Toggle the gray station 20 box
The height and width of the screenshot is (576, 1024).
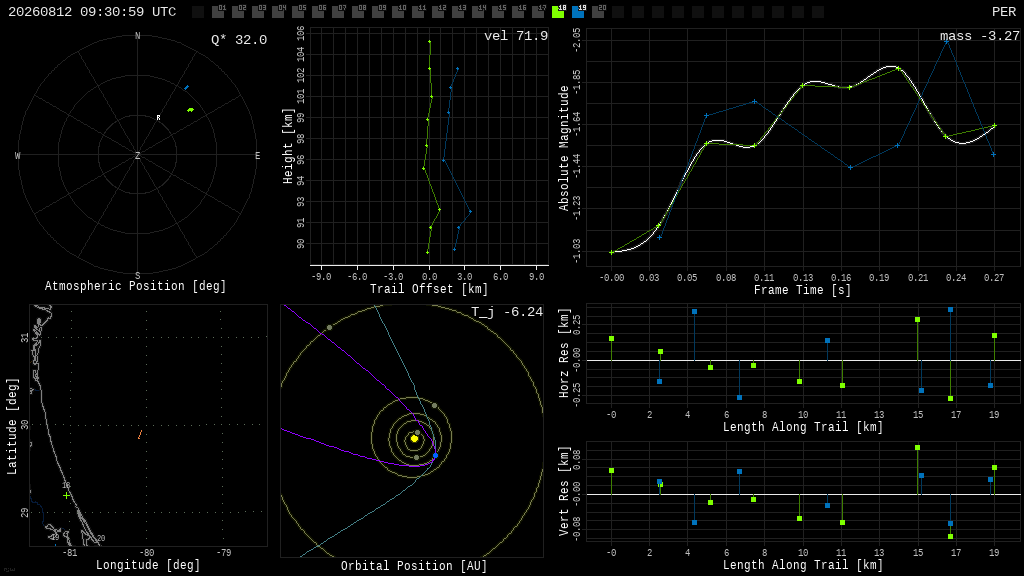(x=598, y=11)
